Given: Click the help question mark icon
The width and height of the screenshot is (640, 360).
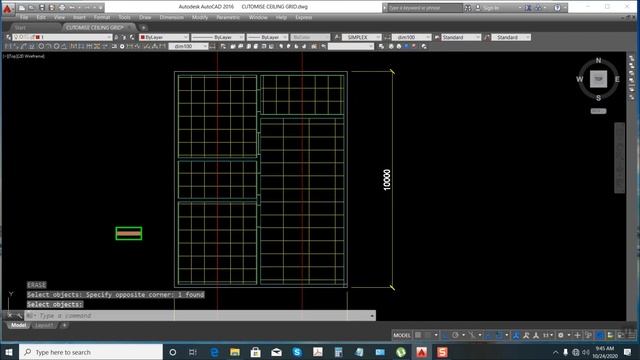Looking at the screenshot, I should tap(557, 8).
